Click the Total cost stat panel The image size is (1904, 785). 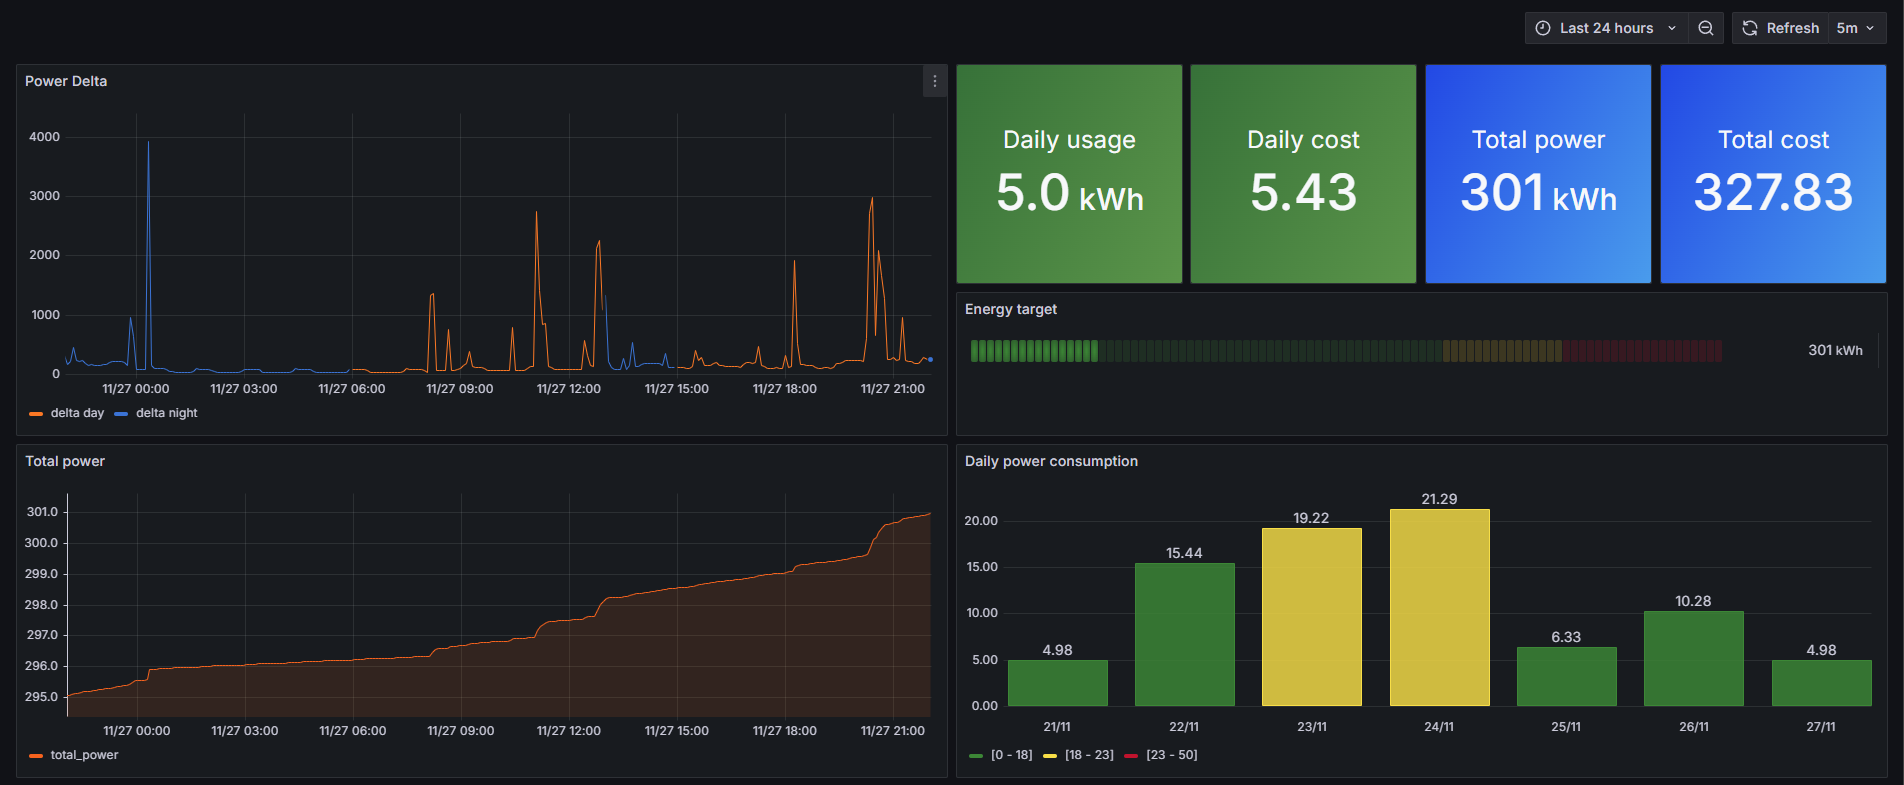pyautogui.click(x=1773, y=174)
